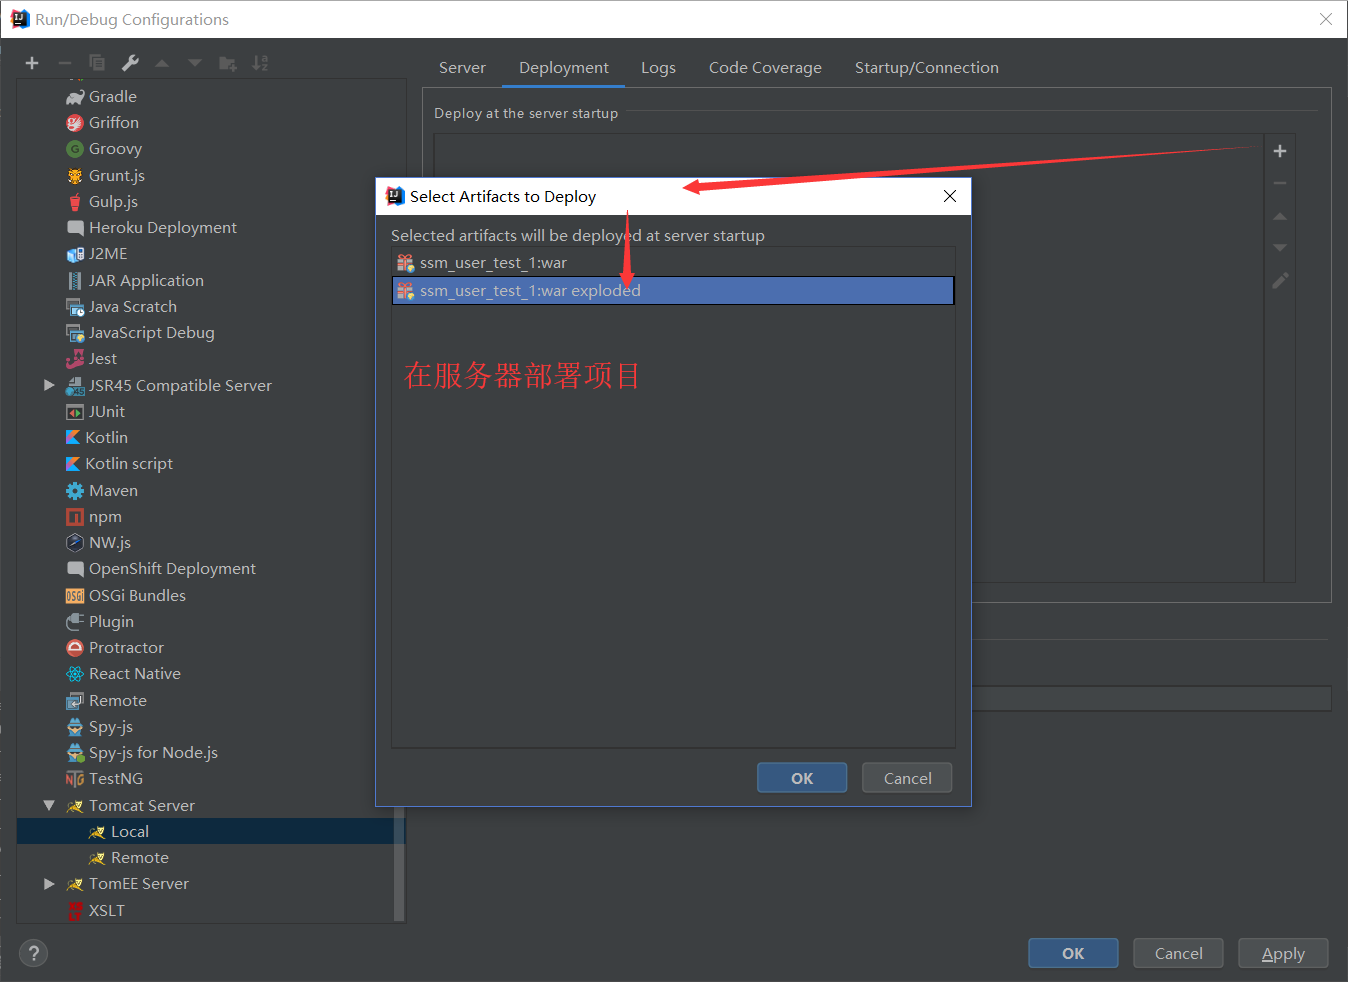The width and height of the screenshot is (1348, 982).
Task: Select Gulp.js configuration type
Action: click(x=102, y=201)
